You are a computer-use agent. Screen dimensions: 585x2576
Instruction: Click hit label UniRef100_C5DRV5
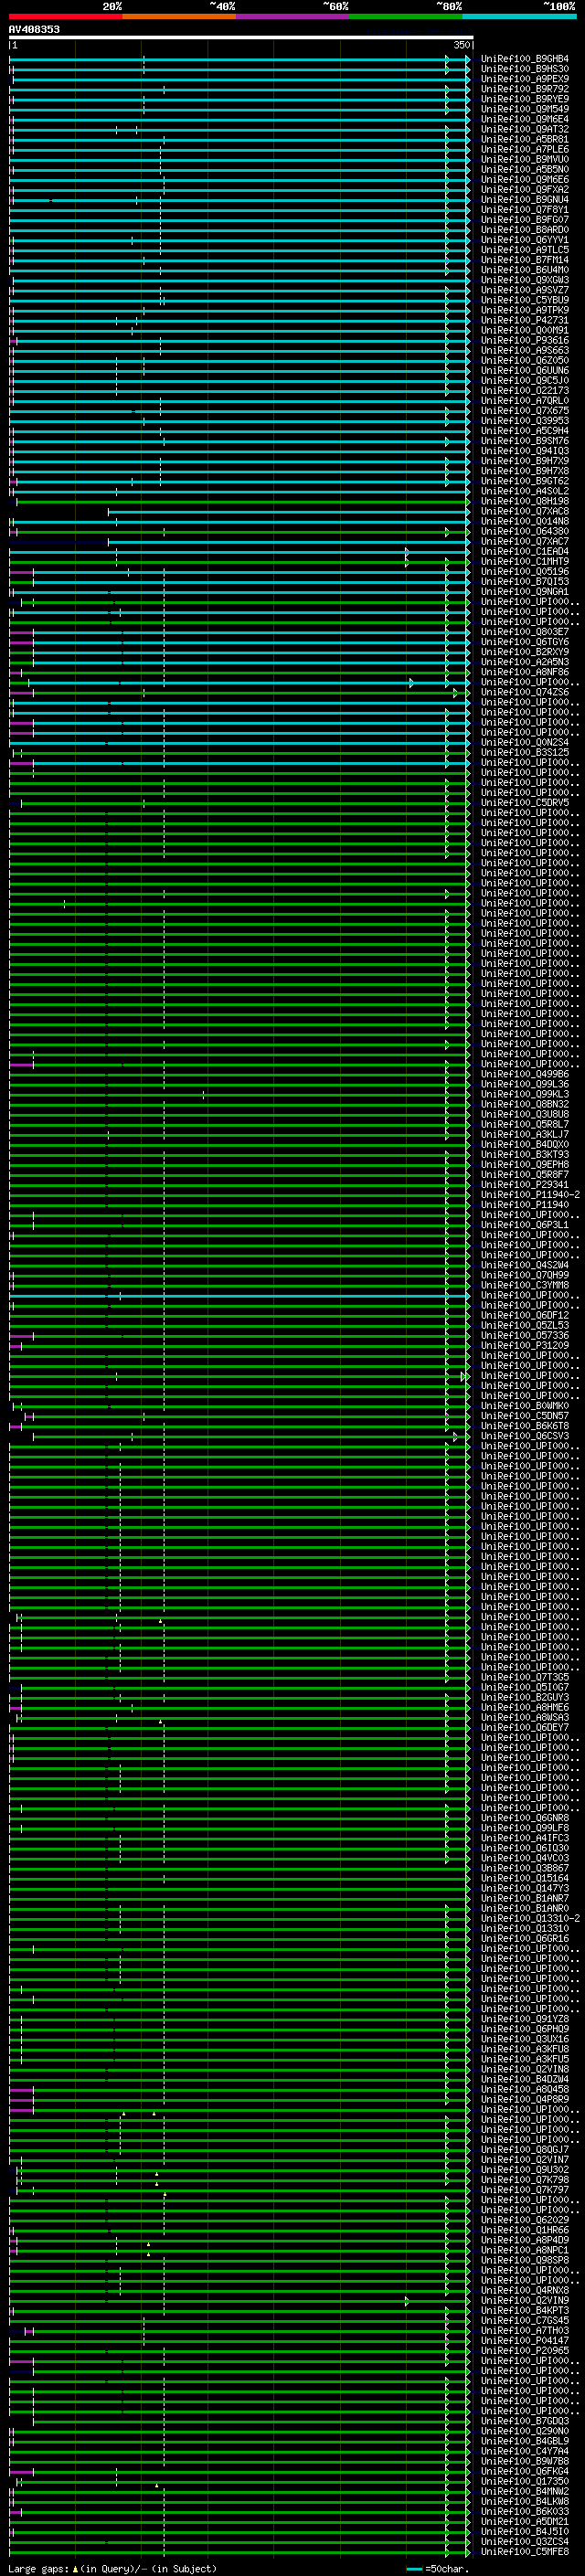525,803
